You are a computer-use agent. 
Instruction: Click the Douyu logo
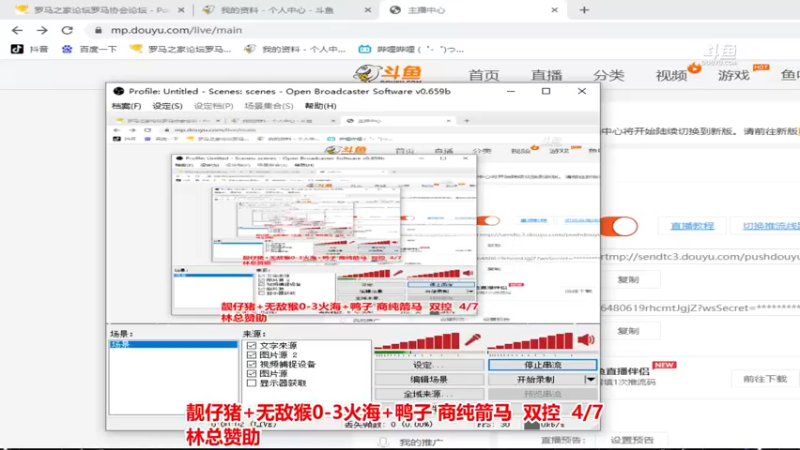point(388,73)
